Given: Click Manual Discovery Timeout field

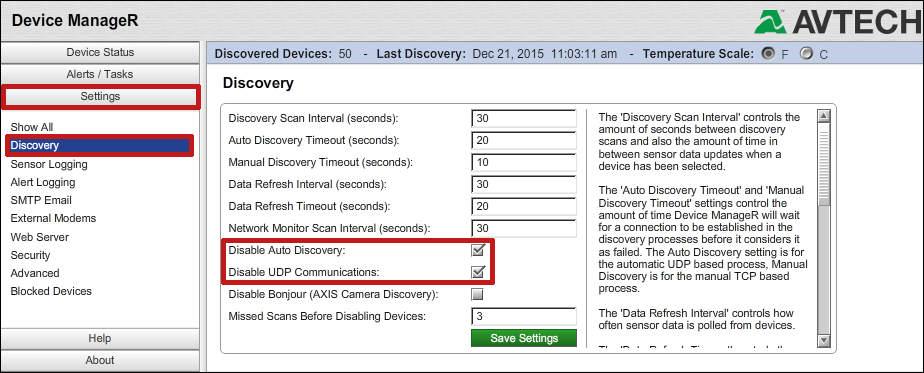Looking at the screenshot, I should 524,162.
